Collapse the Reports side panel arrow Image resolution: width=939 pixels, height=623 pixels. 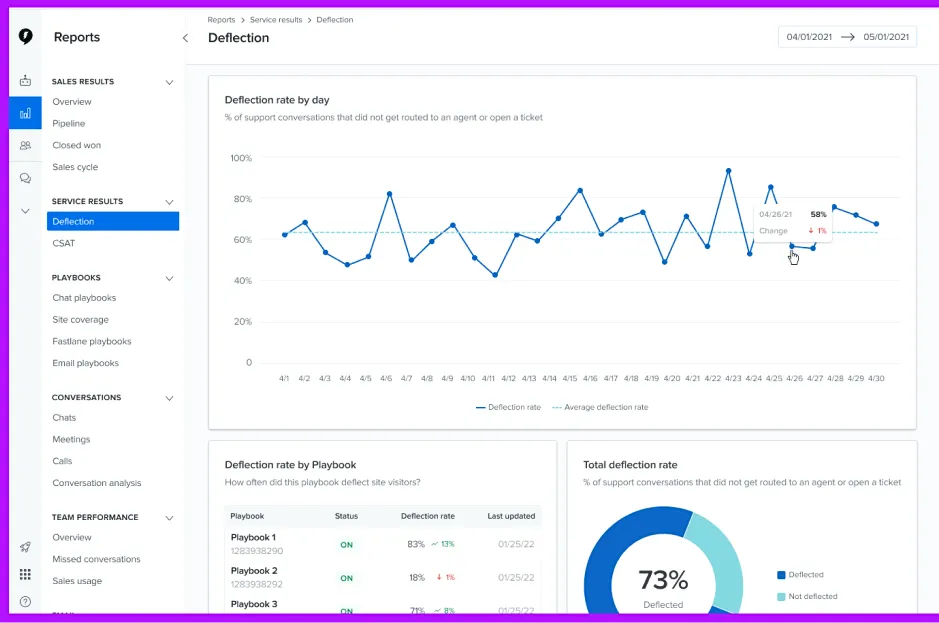pos(185,38)
